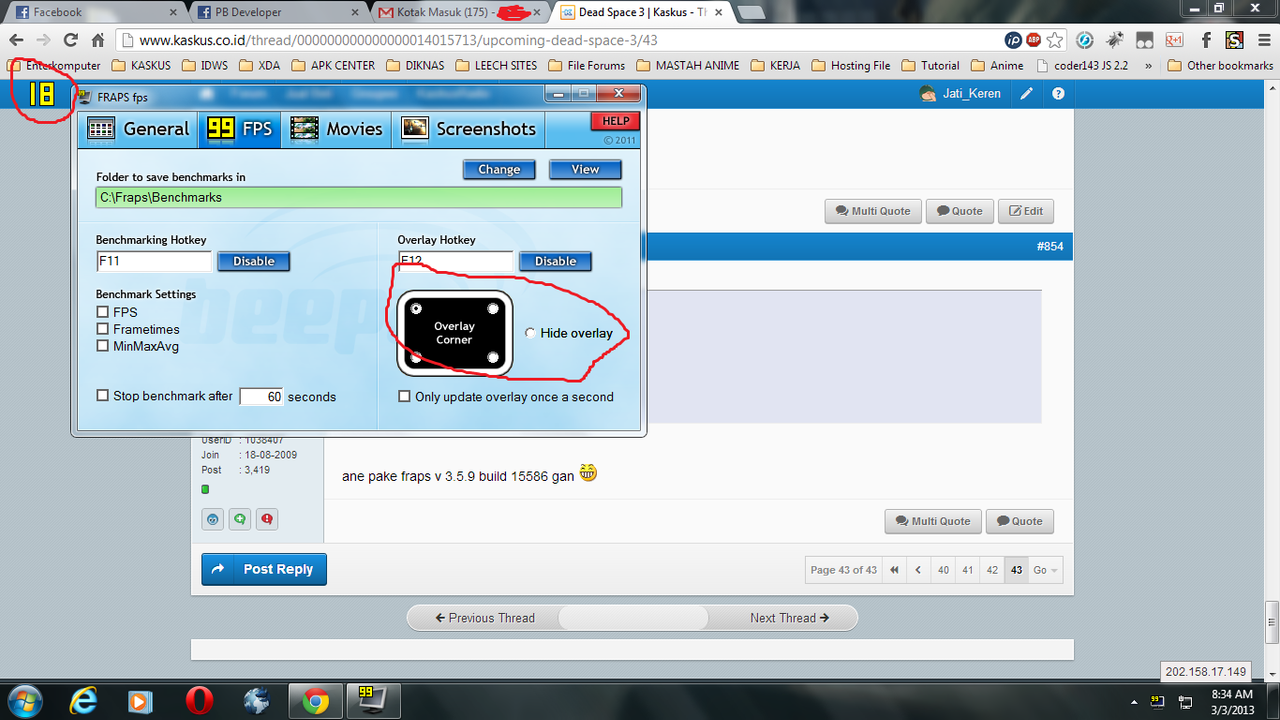Open the Chrome menu hamburger icon
This screenshot has height=720, width=1280.
[x=1264, y=41]
